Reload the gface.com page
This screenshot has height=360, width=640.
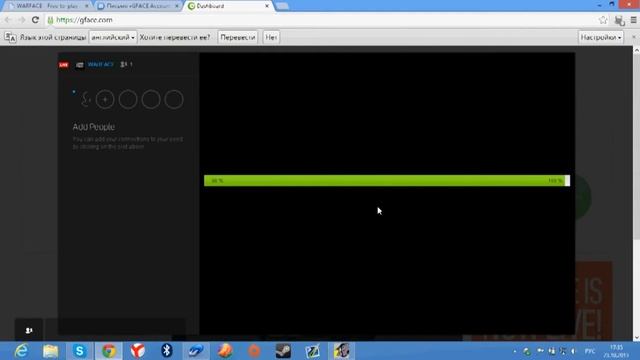click(x=36, y=20)
